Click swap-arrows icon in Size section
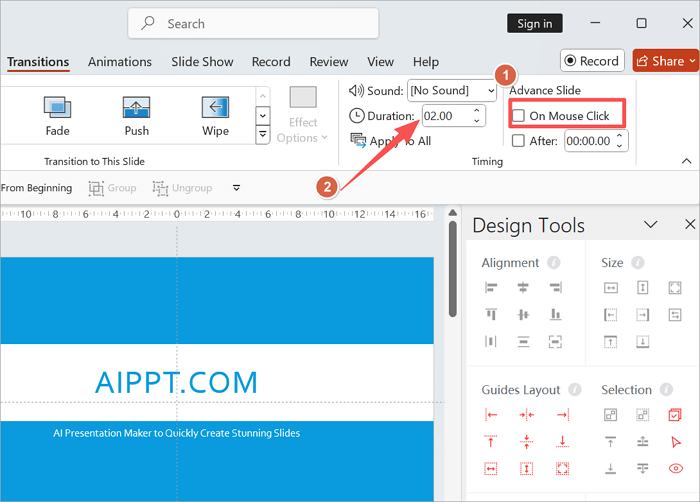 click(x=675, y=314)
